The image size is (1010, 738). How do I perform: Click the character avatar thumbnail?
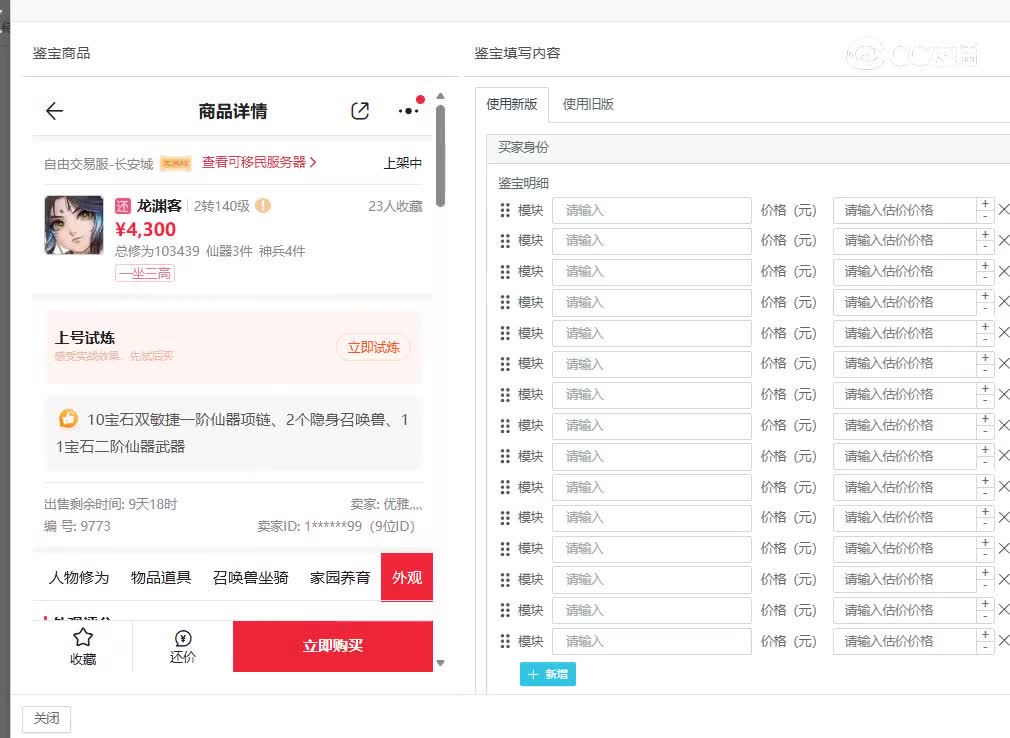[74, 225]
